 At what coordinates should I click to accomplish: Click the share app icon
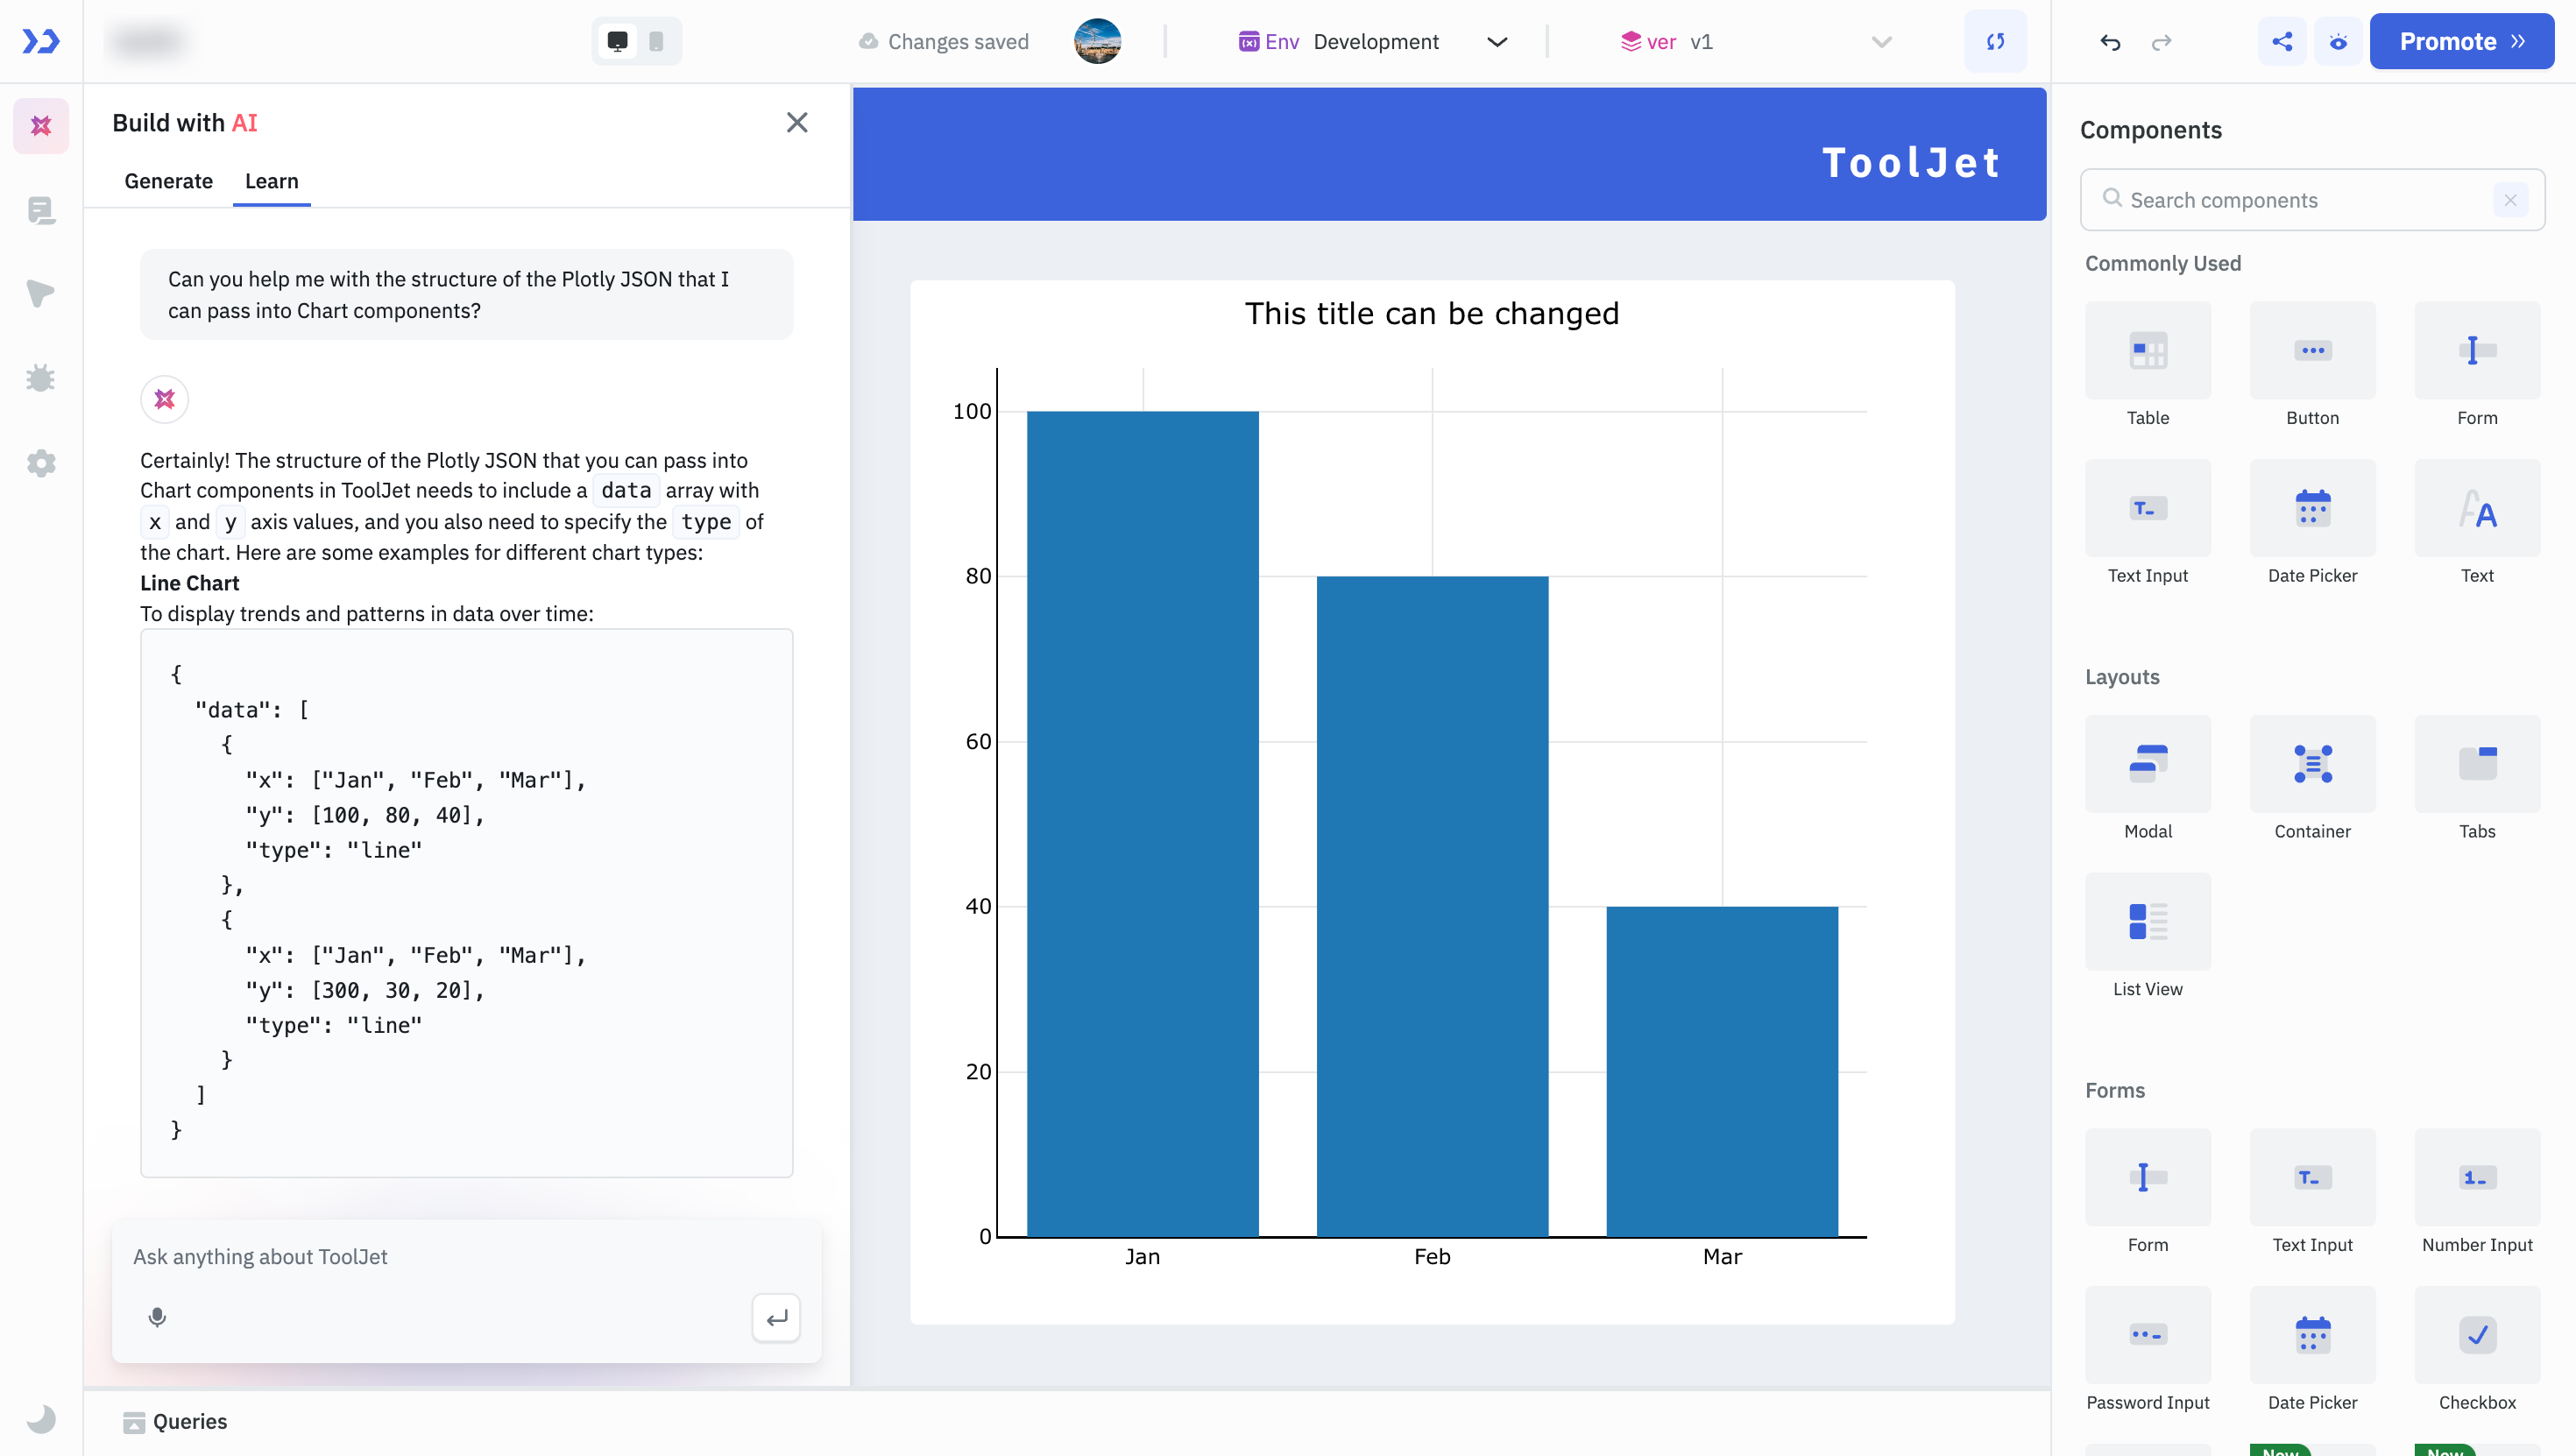(2282, 42)
